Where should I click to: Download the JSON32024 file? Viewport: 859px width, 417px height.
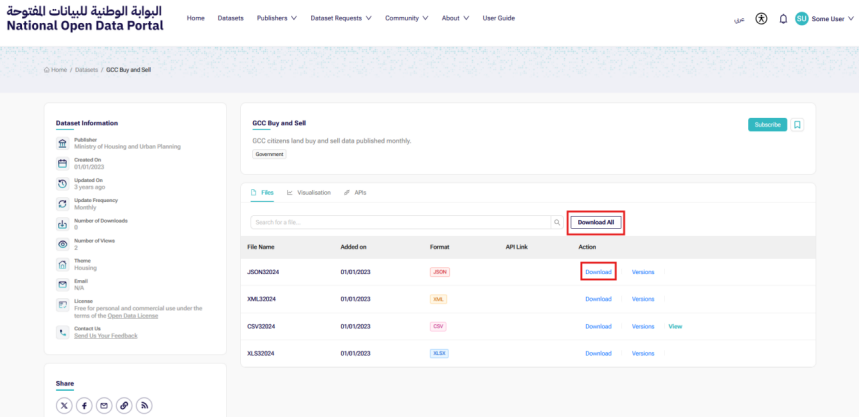pos(598,271)
